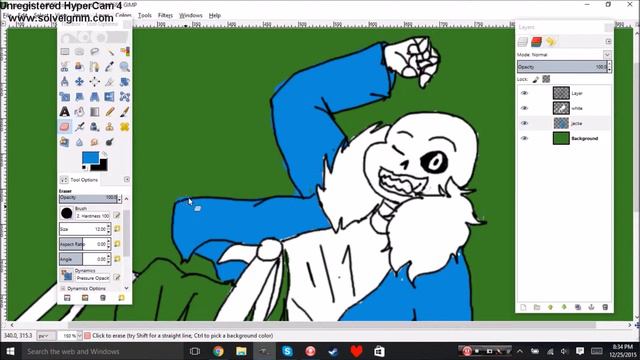The height and width of the screenshot is (360, 640).
Task: Select the Color Picker eyedropper tool
Action: point(109,67)
